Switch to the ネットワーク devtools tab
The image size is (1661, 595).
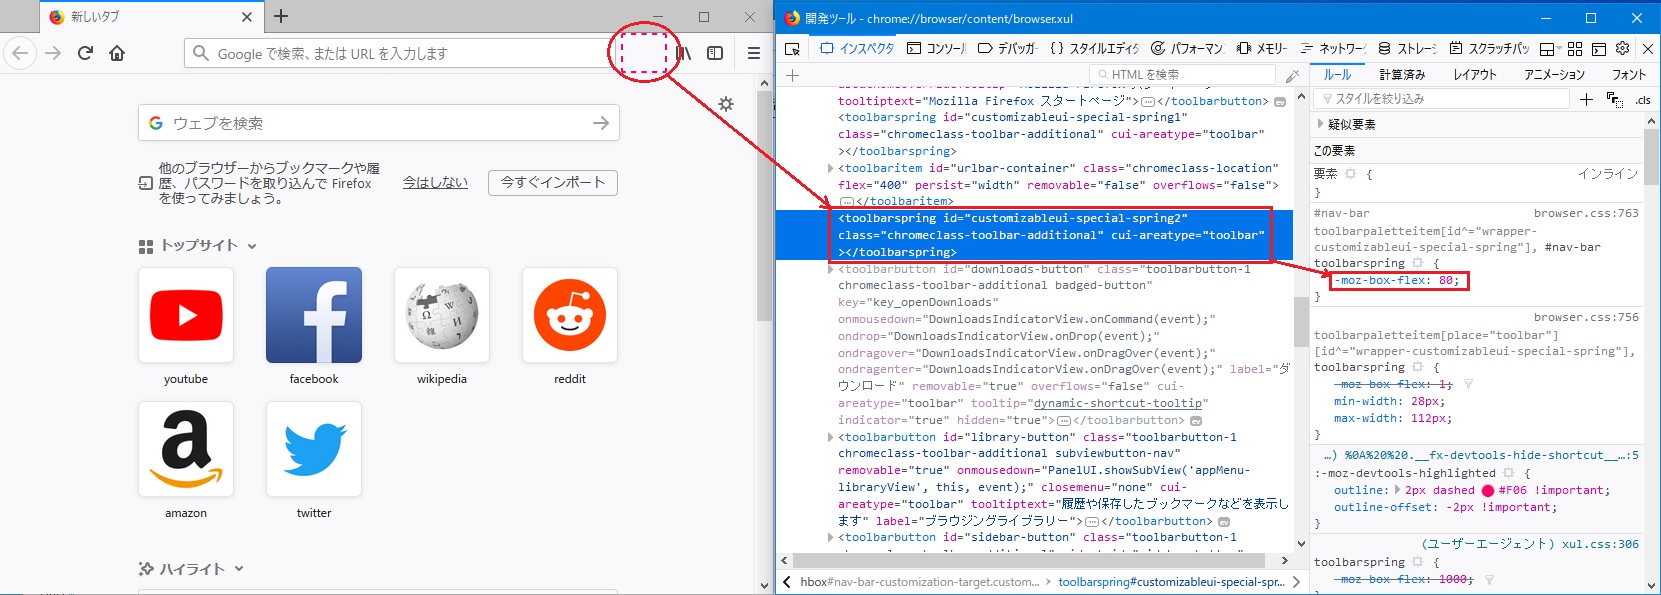pyautogui.click(x=1333, y=48)
